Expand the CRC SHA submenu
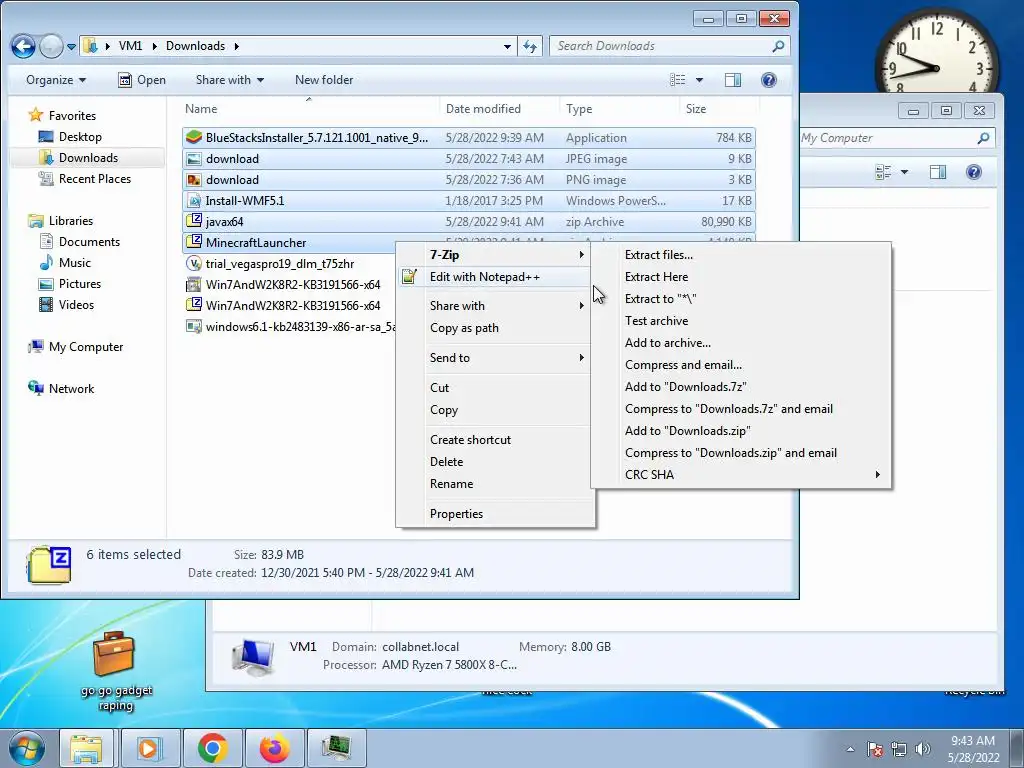Screen dimensions: 1024x768 pyautogui.click(x=741, y=475)
